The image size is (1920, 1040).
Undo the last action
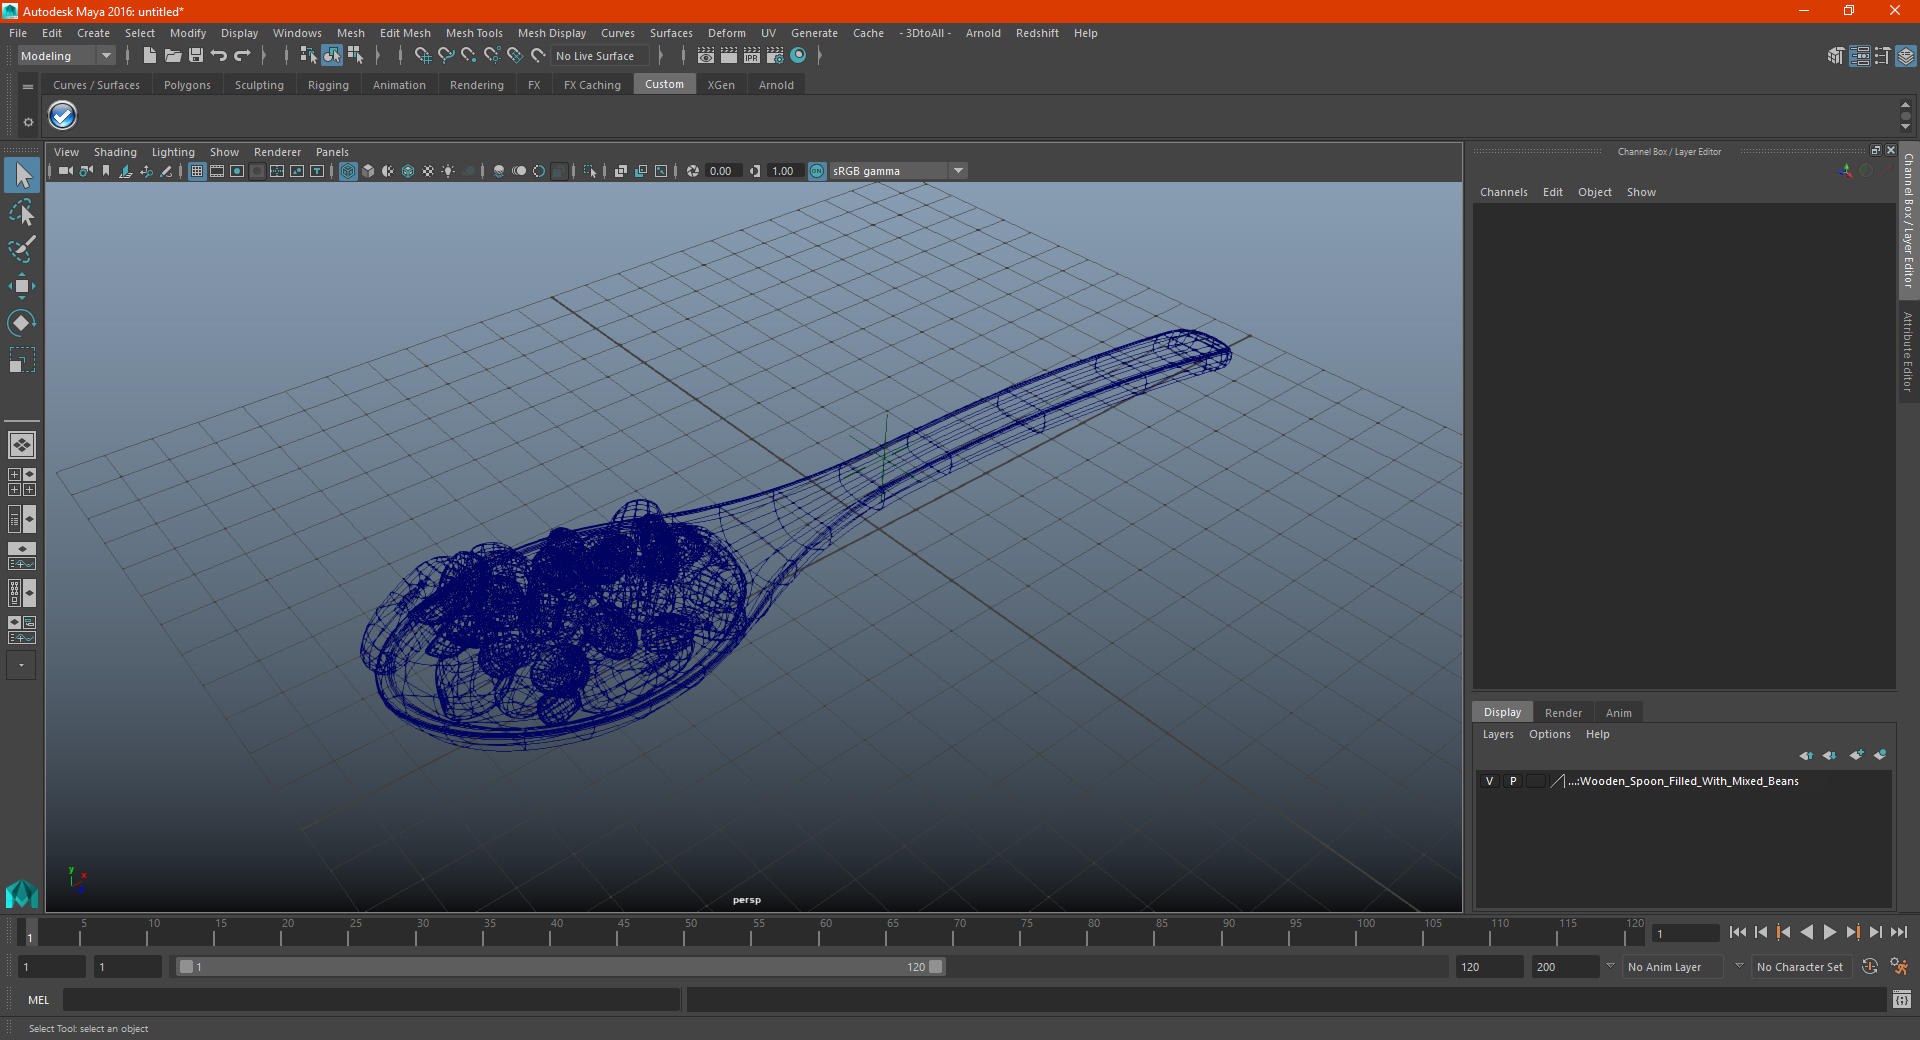point(219,56)
